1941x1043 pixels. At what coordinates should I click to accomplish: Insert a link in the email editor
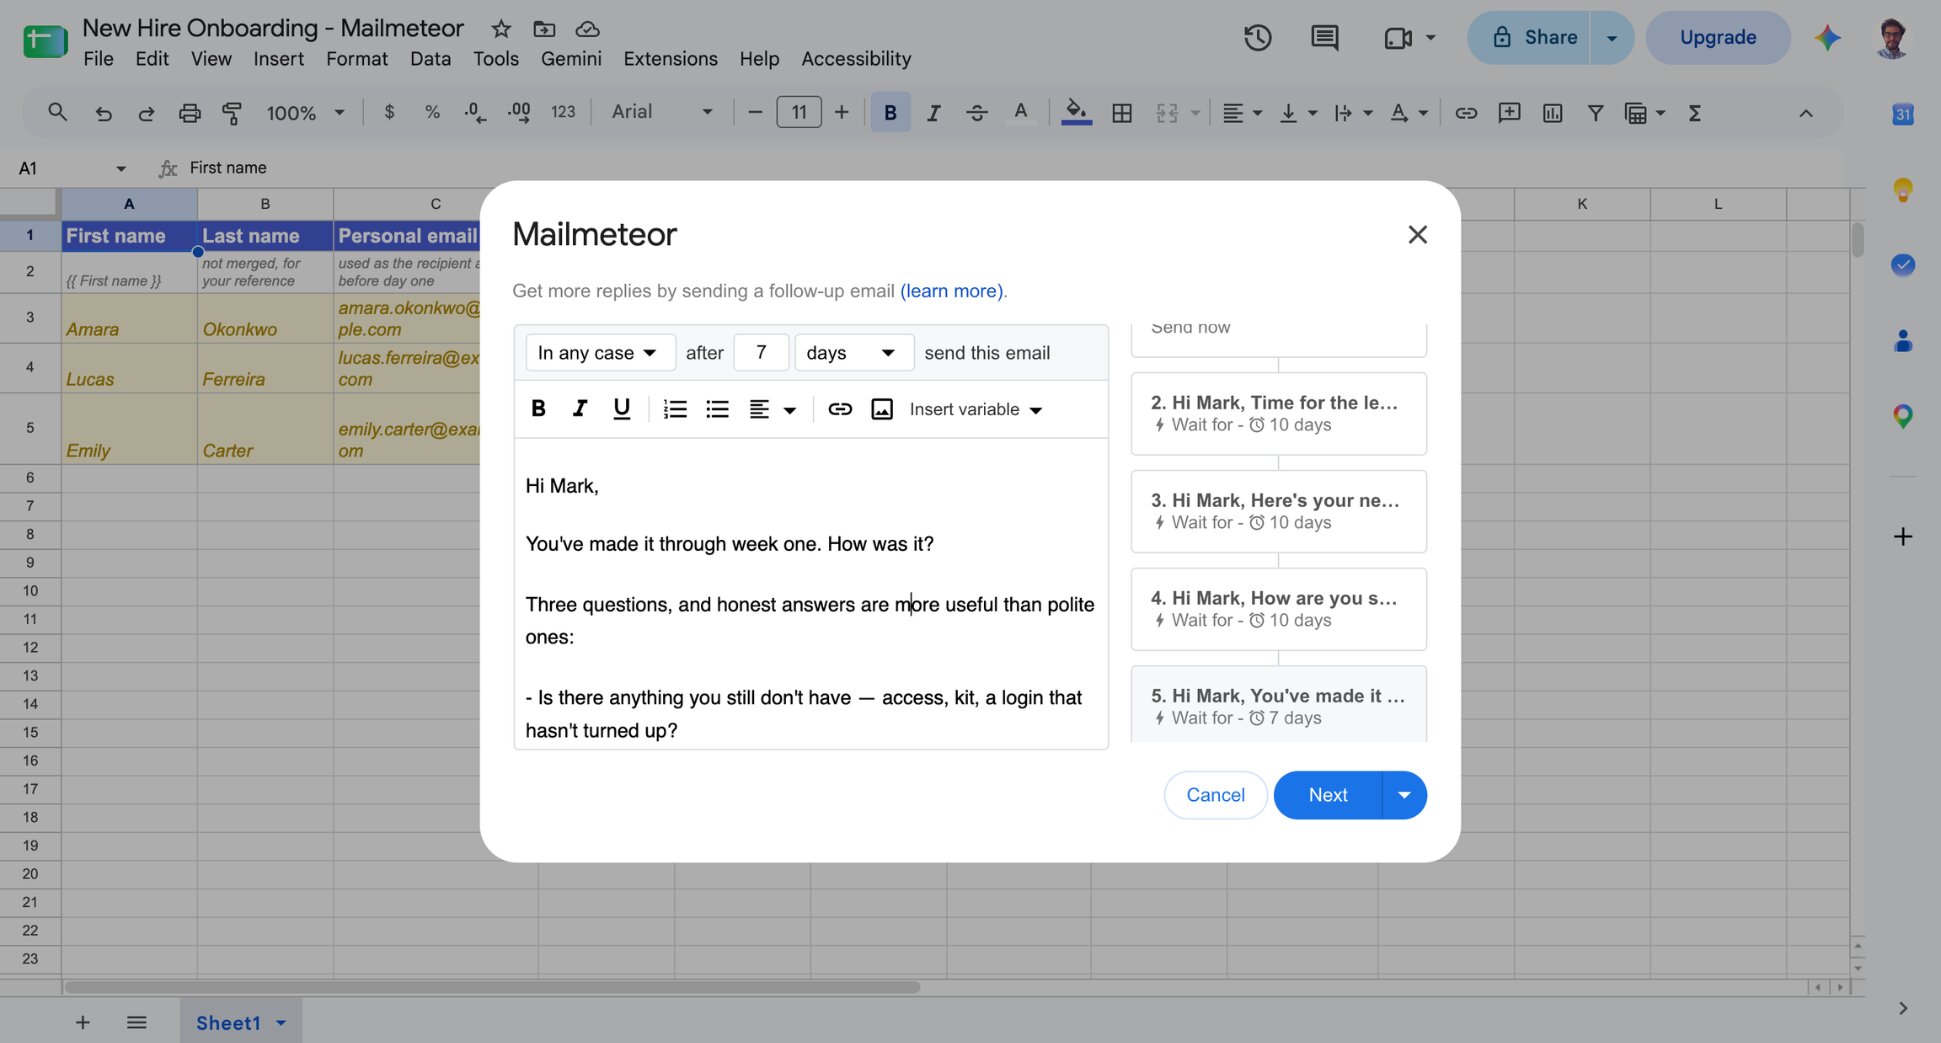click(840, 409)
